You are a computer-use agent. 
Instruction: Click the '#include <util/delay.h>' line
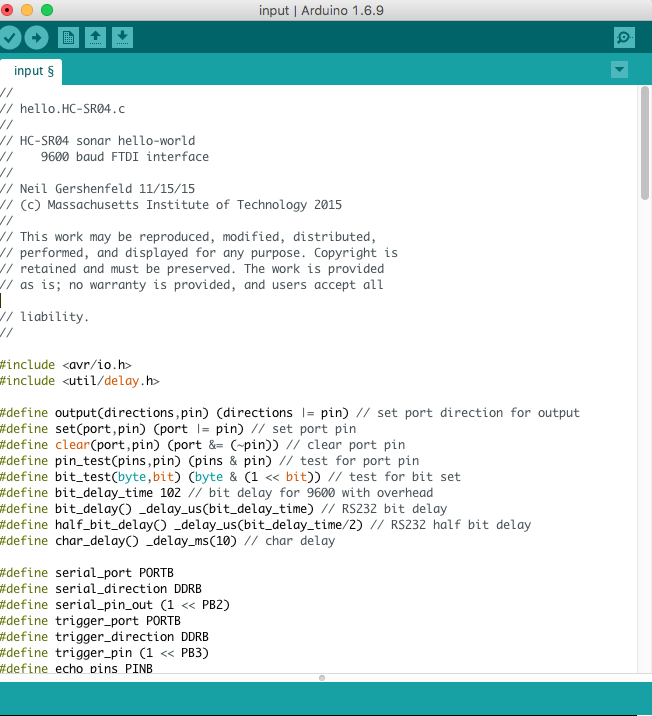tap(80, 381)
